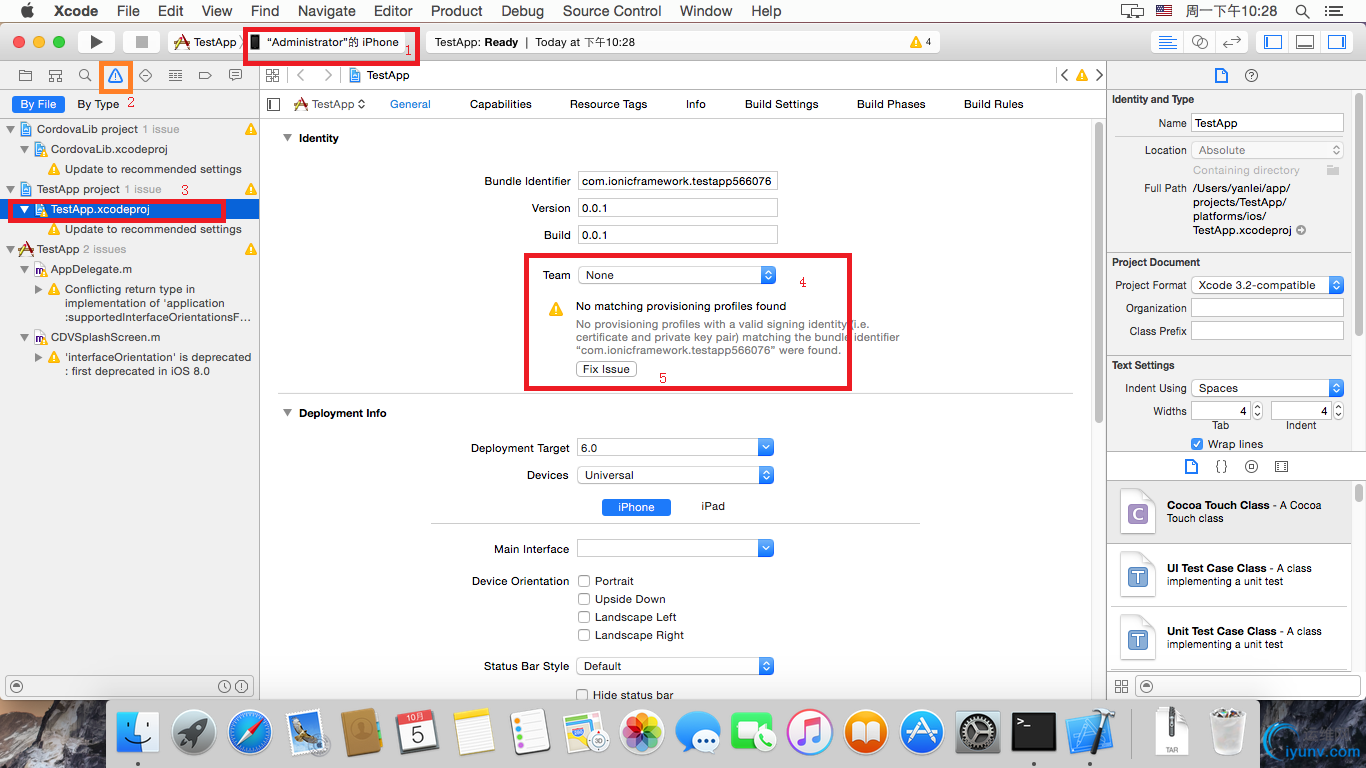
Task: Enable Landscape Right orientation
Action: tap(584, 635)
